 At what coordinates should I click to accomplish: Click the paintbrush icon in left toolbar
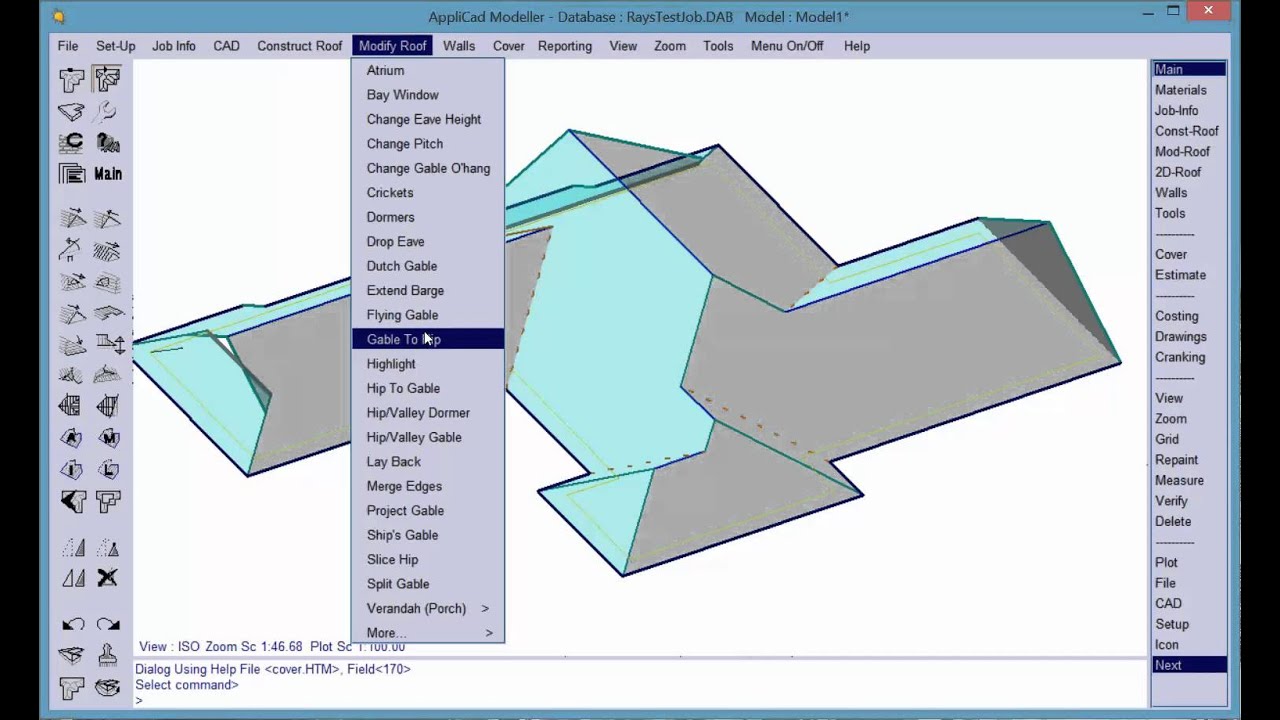pyautogui.click(x=108, y=656)
